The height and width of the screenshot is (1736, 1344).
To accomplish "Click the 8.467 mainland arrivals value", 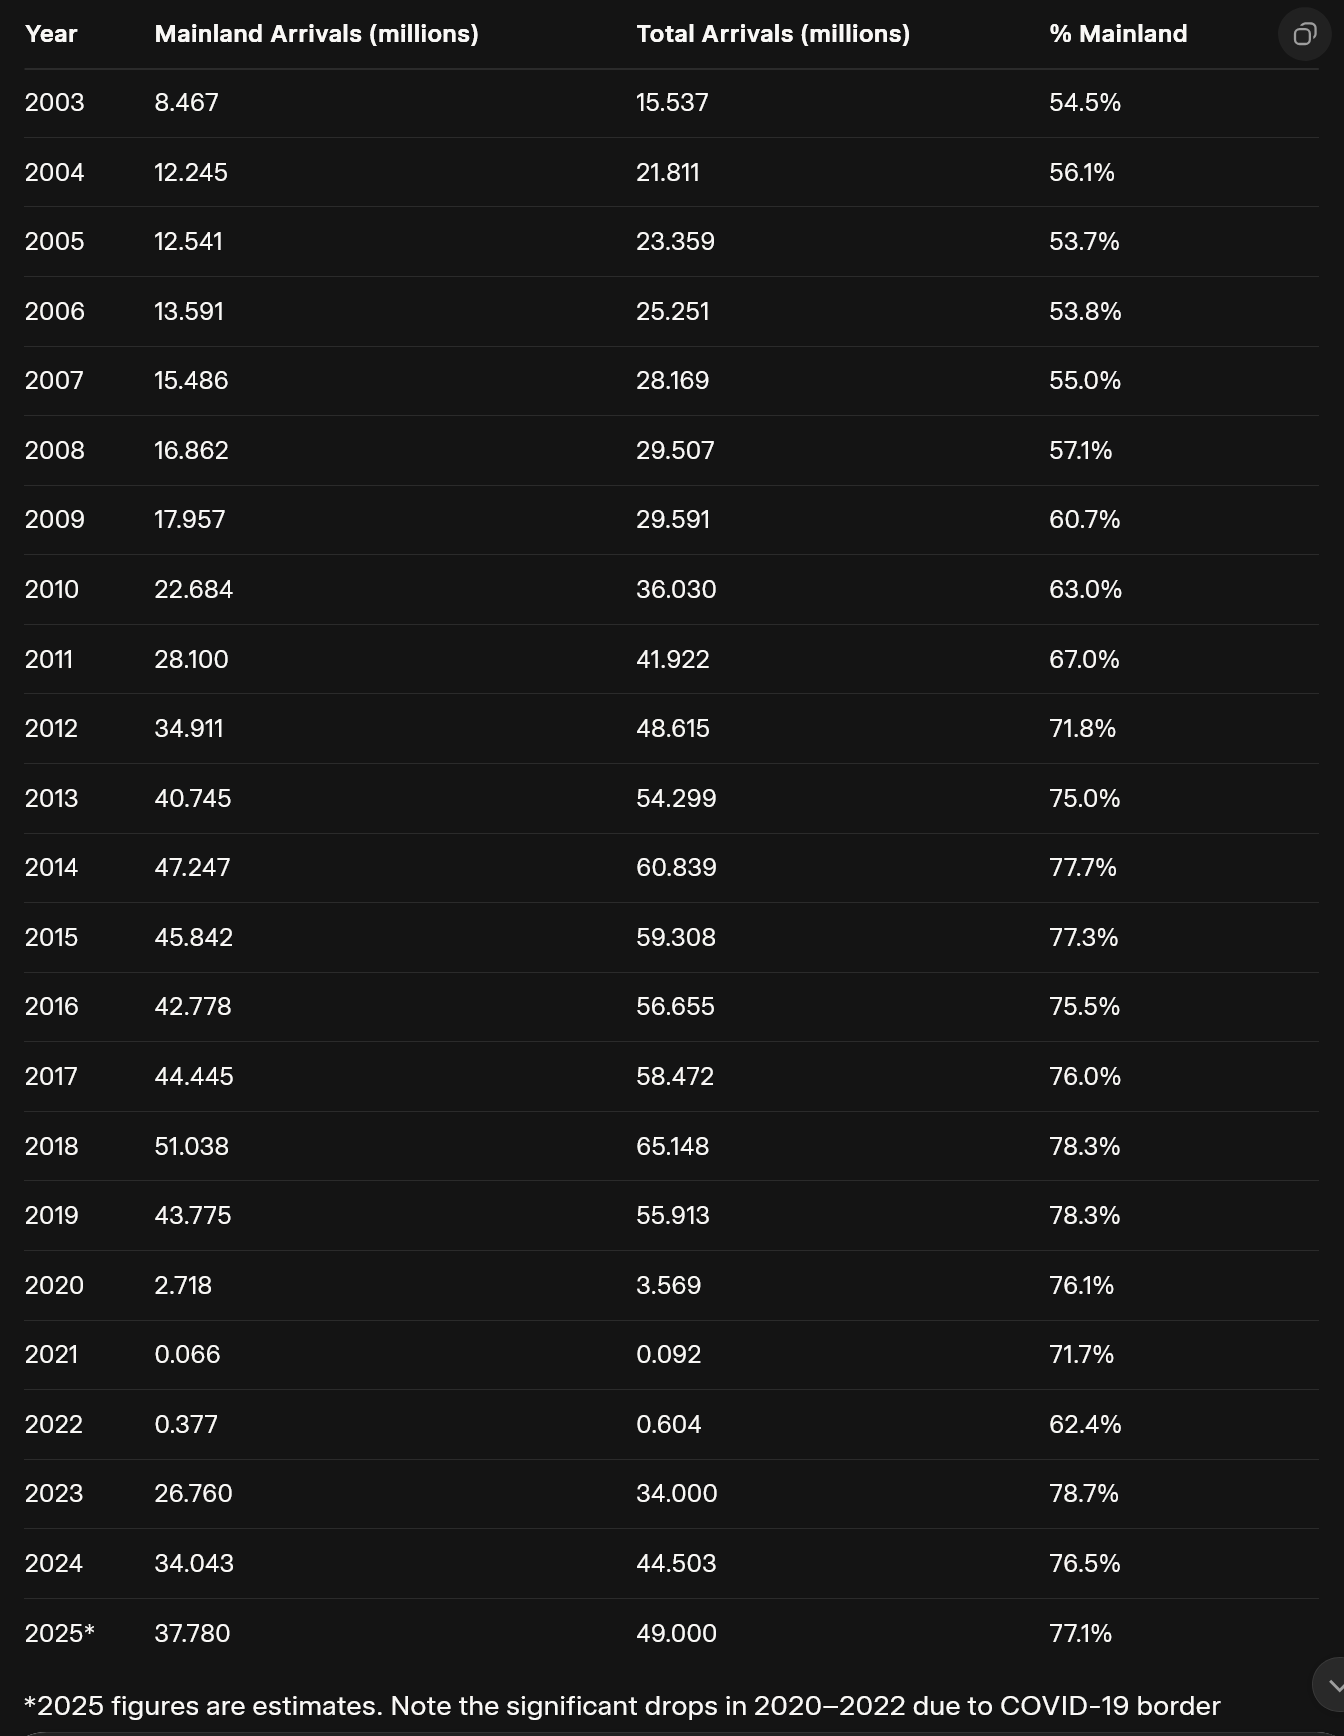I will (x=186, y=103).
